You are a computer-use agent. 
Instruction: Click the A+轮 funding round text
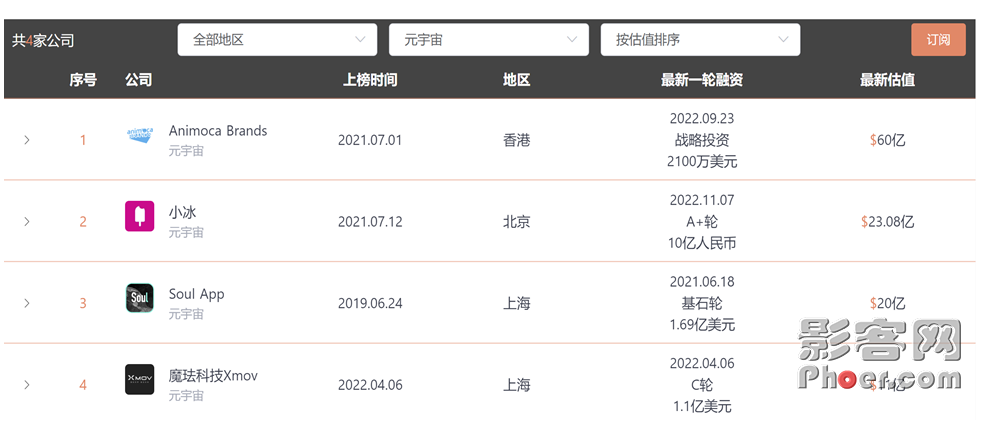tap(702, 221)
